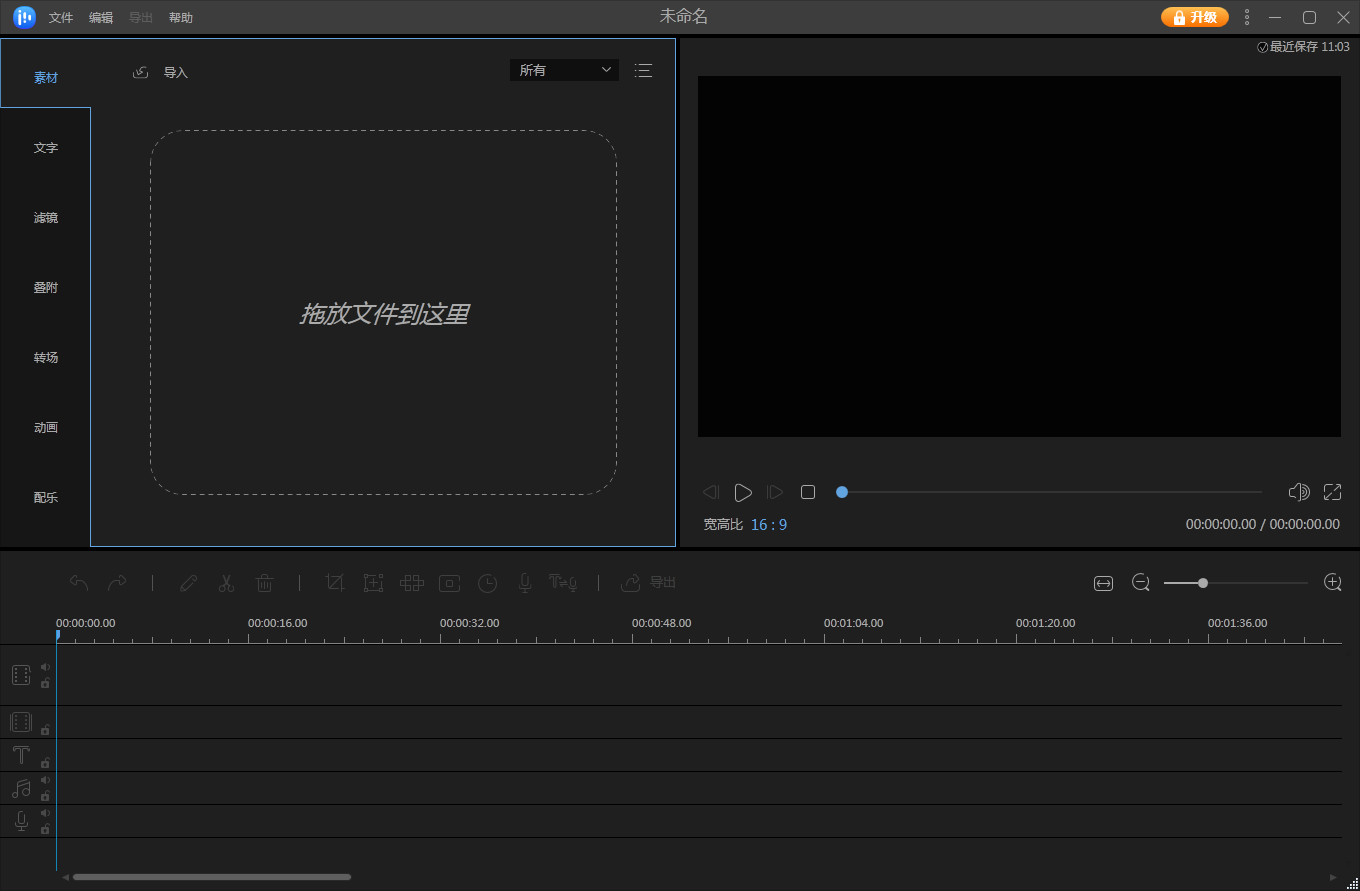This screenshot has height=891, width=1360.
Task: Click the text-to-speech conversion icon
Action: coord(563,582)
